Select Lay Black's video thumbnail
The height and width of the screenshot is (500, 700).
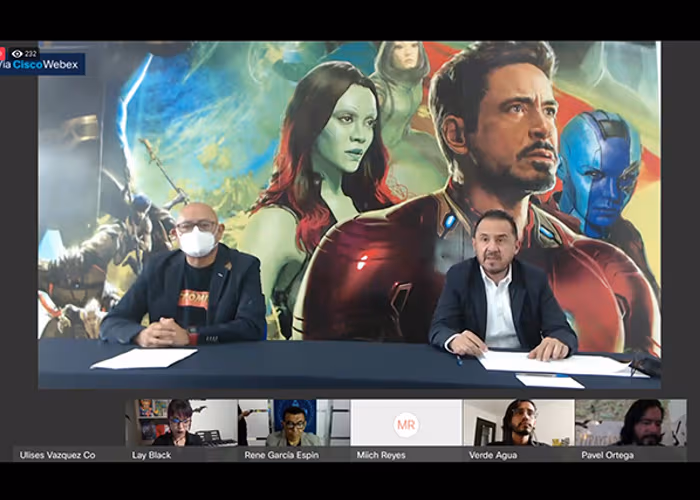pos(181,422)
